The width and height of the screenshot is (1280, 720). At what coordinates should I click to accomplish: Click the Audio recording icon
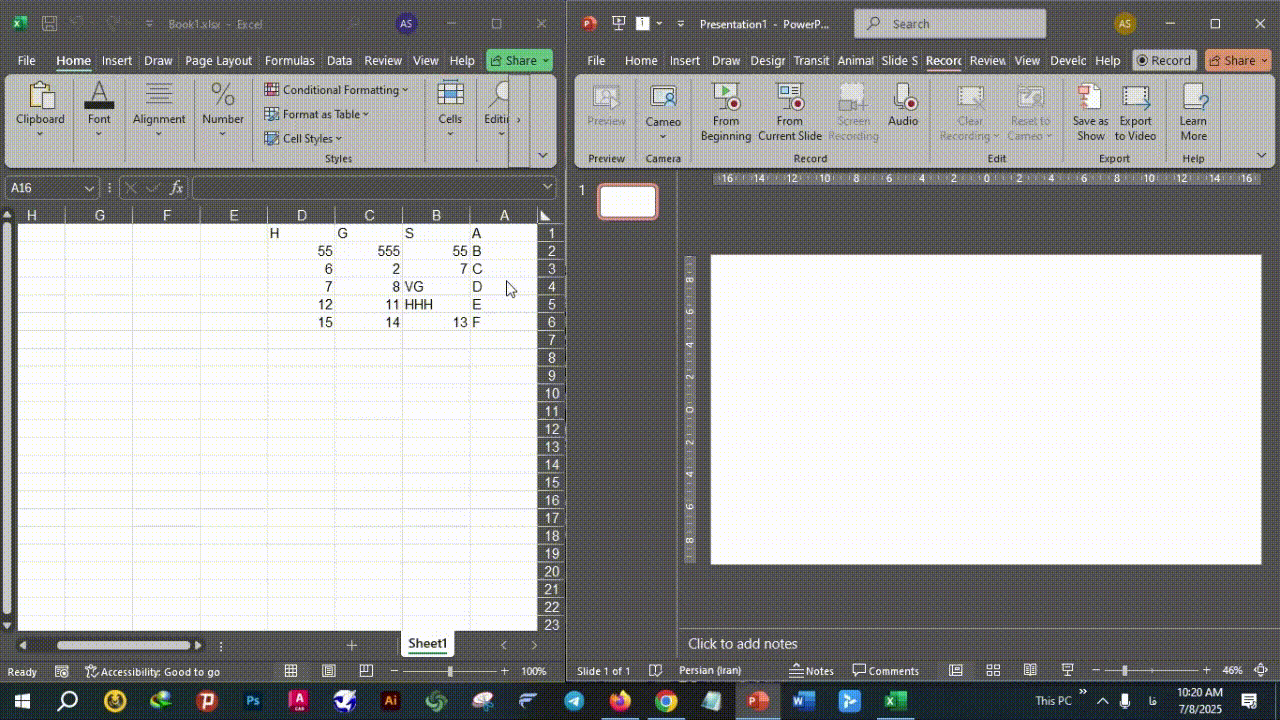point(903,104)
